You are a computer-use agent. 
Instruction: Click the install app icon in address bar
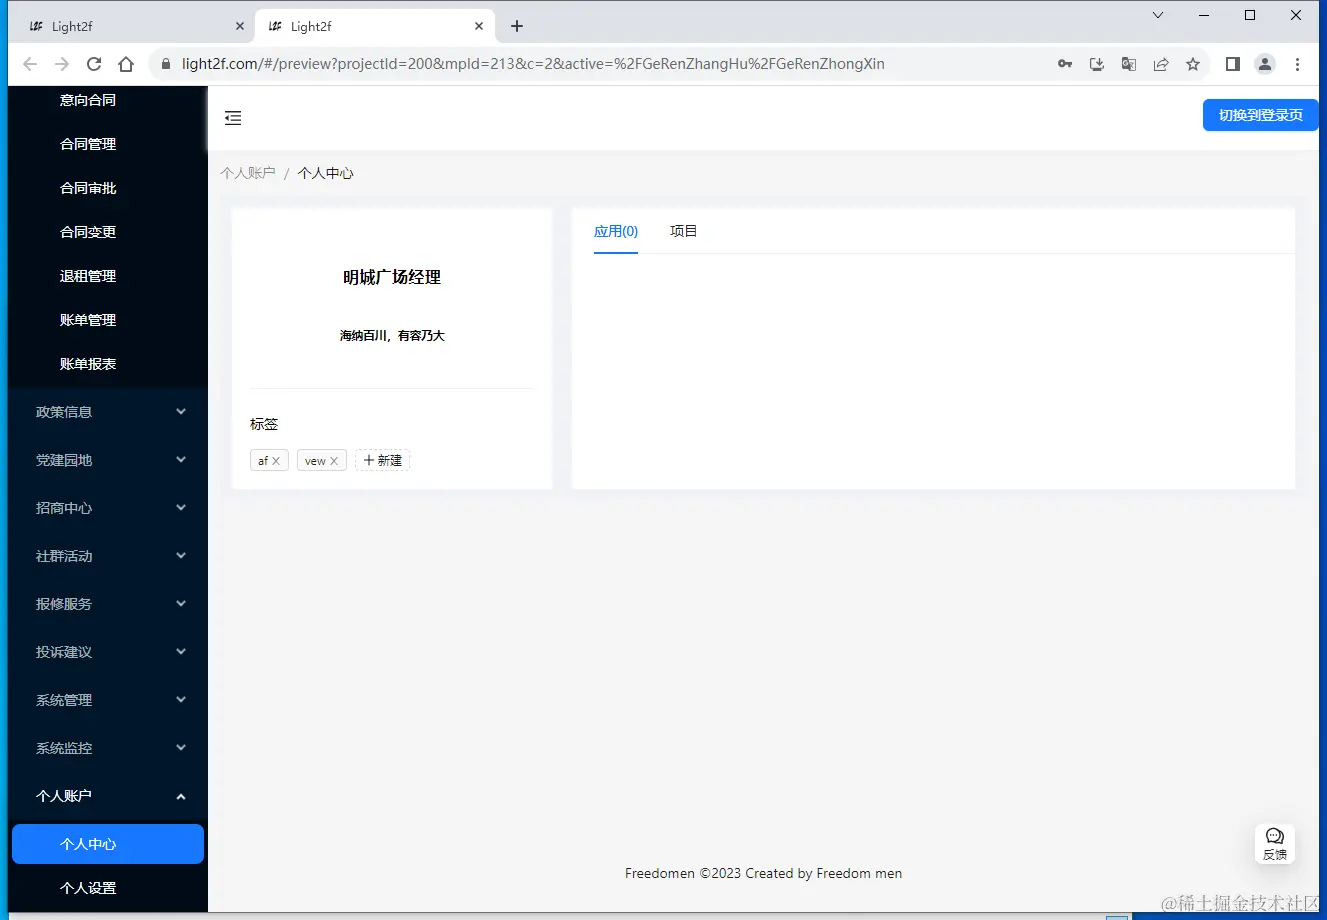(1097, 64)
